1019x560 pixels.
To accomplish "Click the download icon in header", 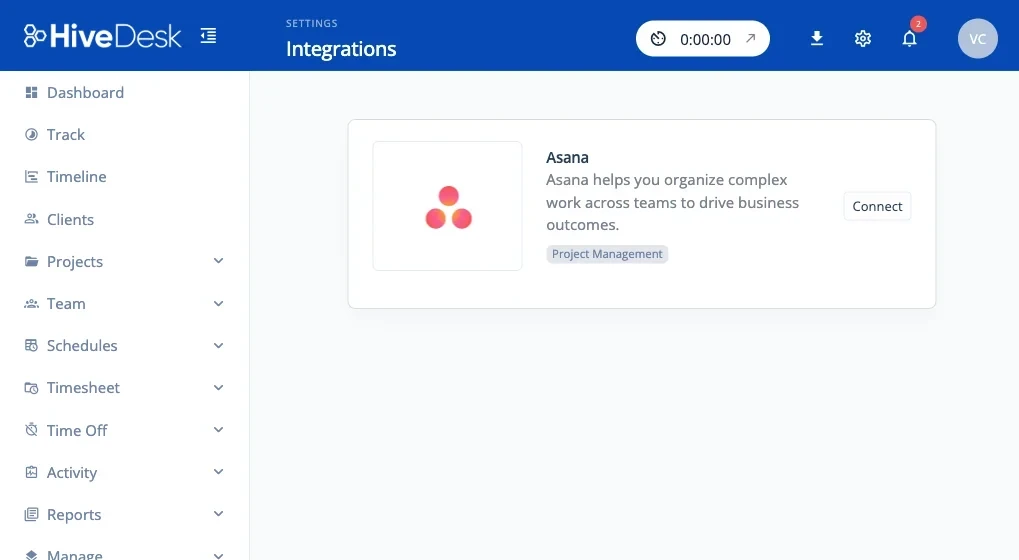I will [x=817, y=39].
